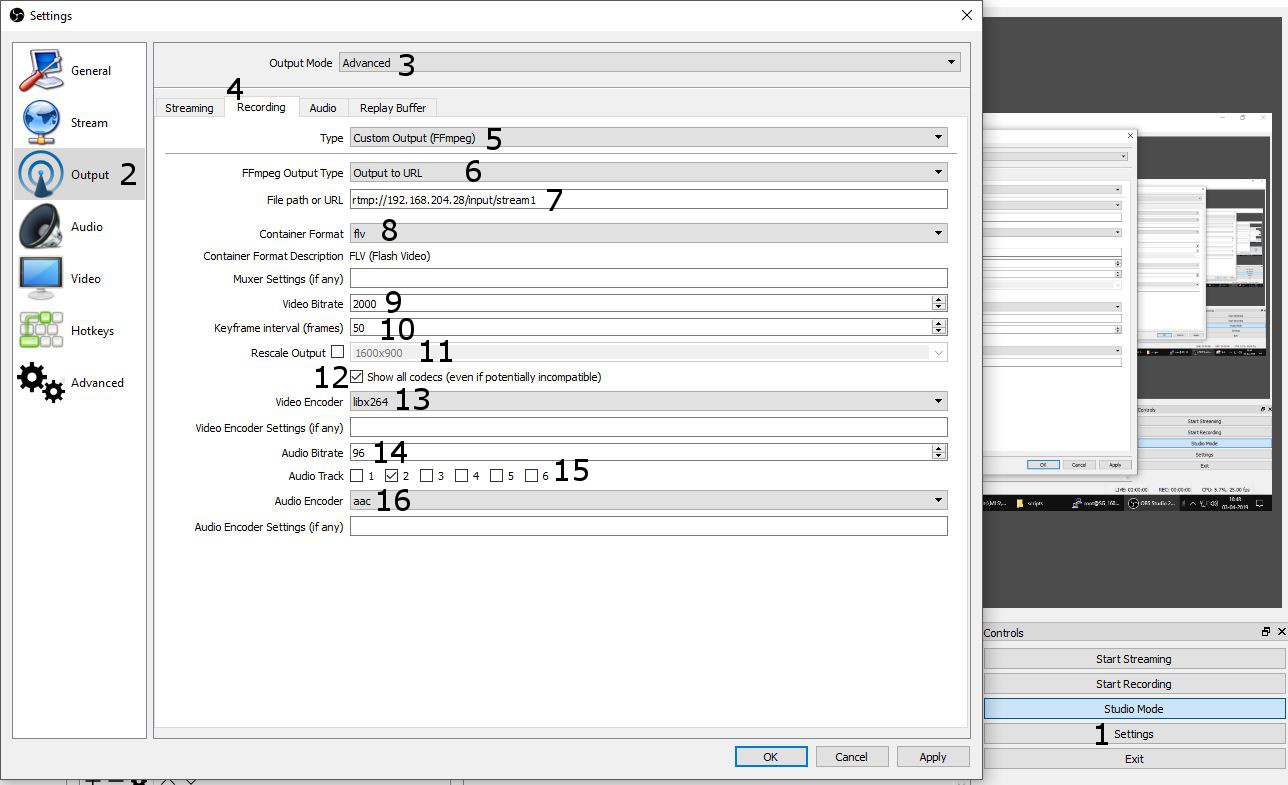The height and width of the screenshot is (785, 1288).
Task: Uncheck Show all codecs option
Action: coord(357,377)
